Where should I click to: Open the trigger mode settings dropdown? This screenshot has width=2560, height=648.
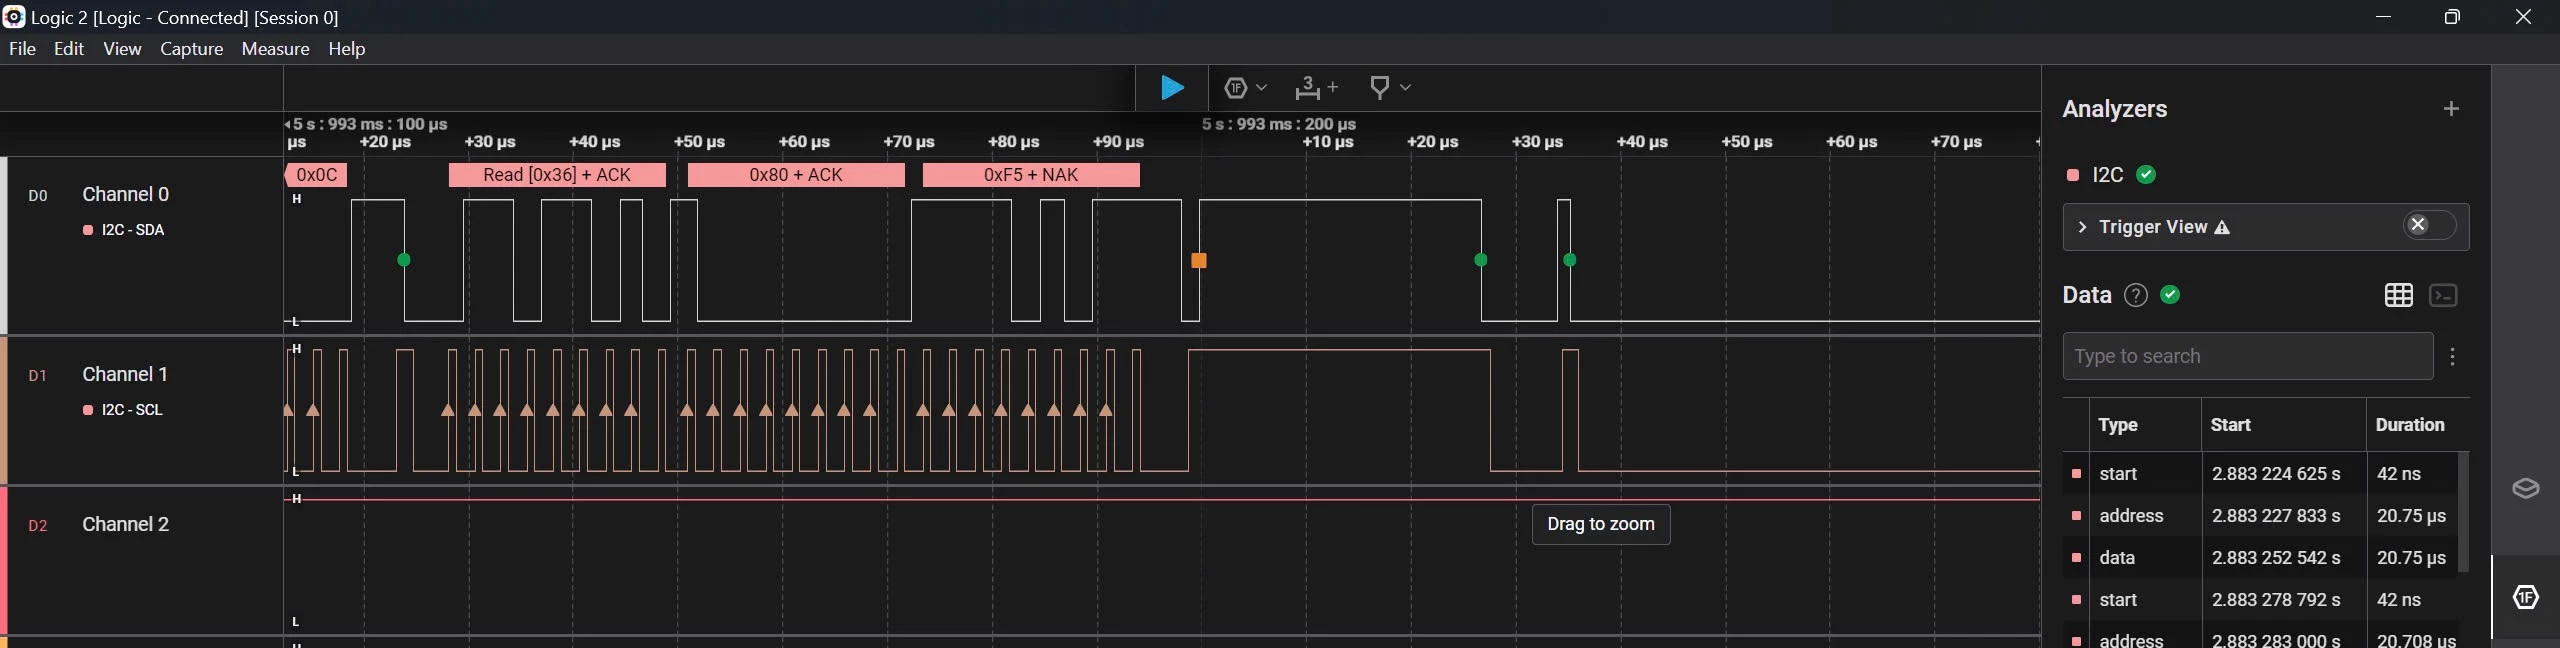tap(1245, 88)
